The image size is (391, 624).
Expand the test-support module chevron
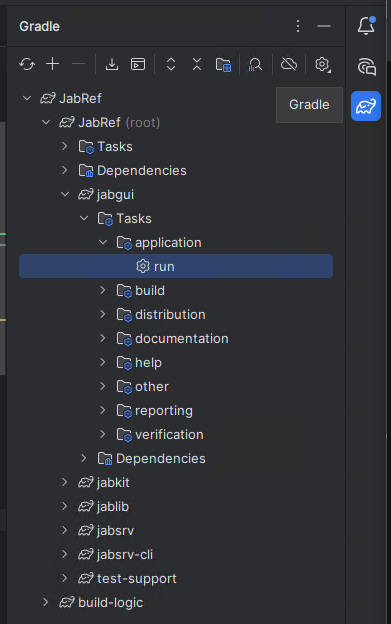point(65,578)
